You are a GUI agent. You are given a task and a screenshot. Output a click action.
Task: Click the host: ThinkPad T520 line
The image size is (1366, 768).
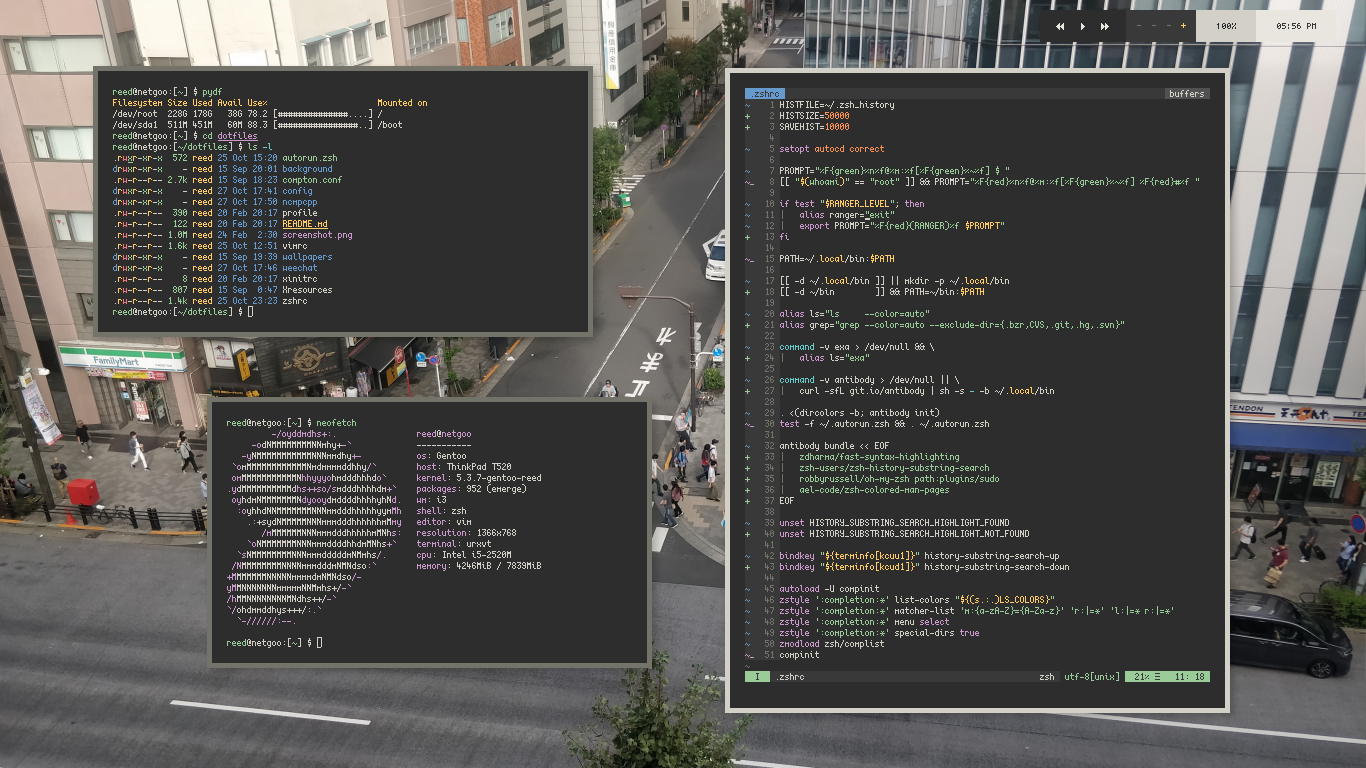click(x=464, y=468)
